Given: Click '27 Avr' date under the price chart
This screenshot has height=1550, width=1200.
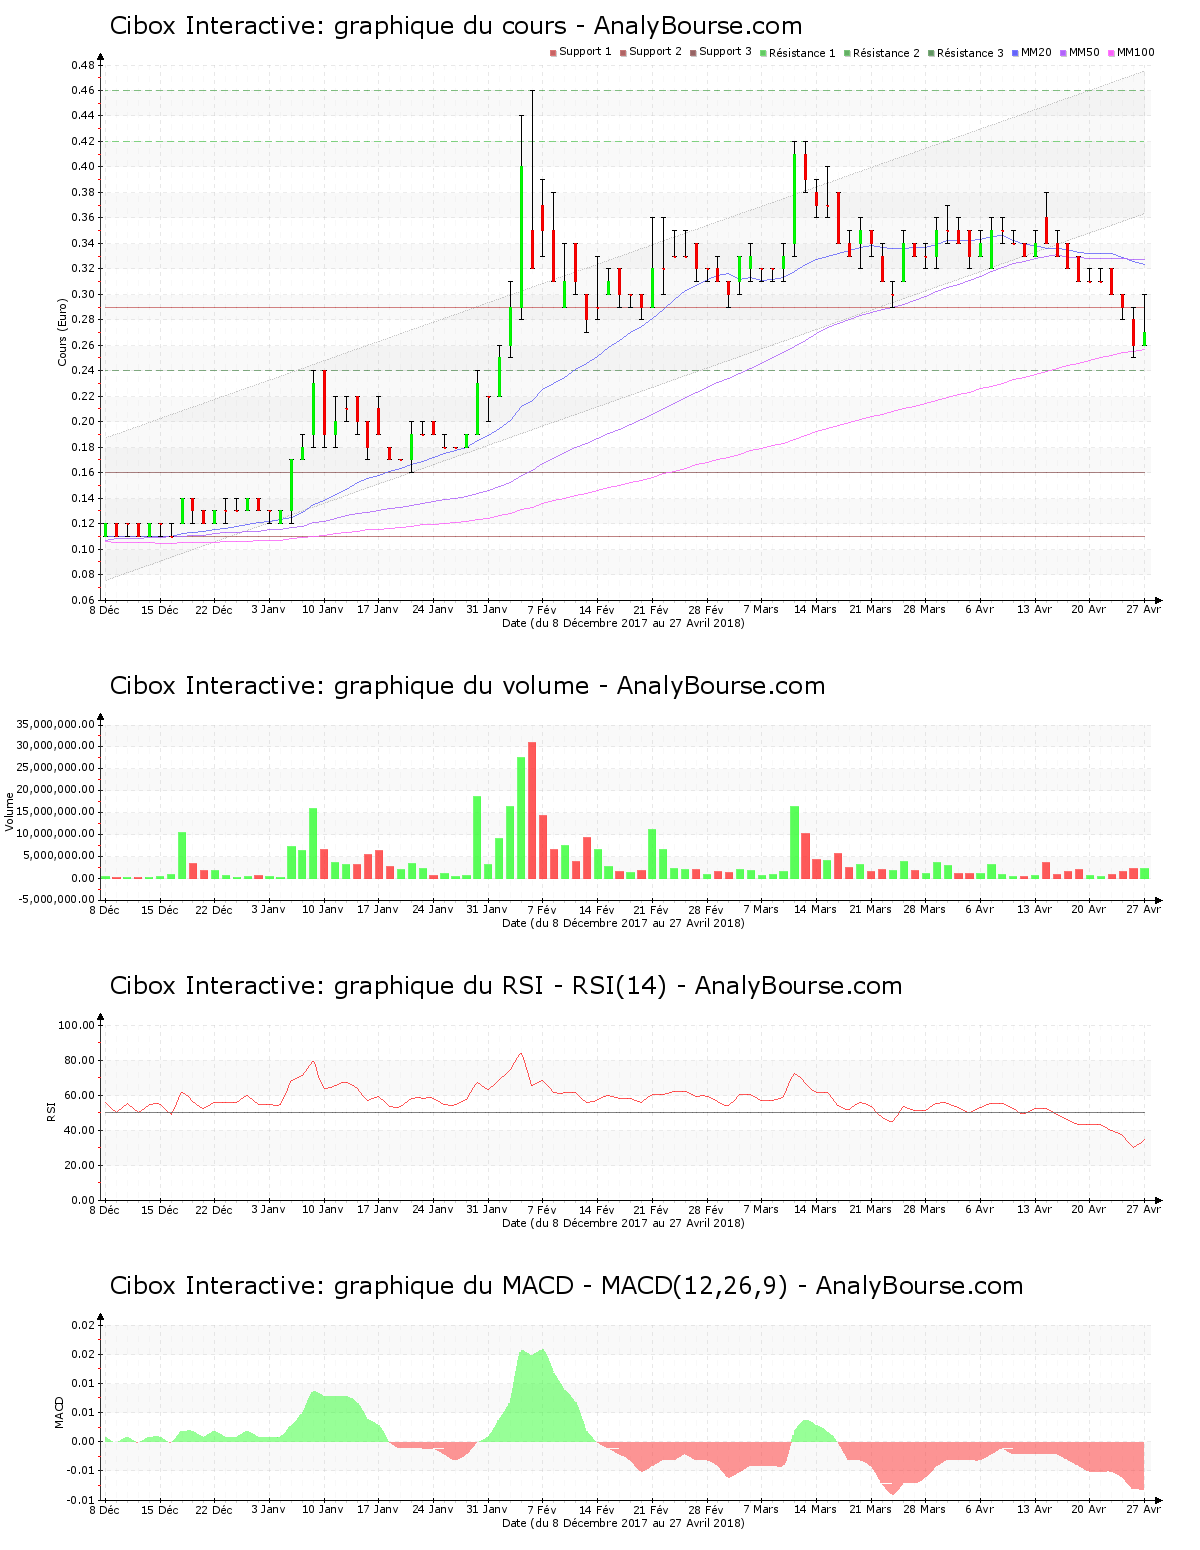Looking at the screenshot, I should (1143, 610).
